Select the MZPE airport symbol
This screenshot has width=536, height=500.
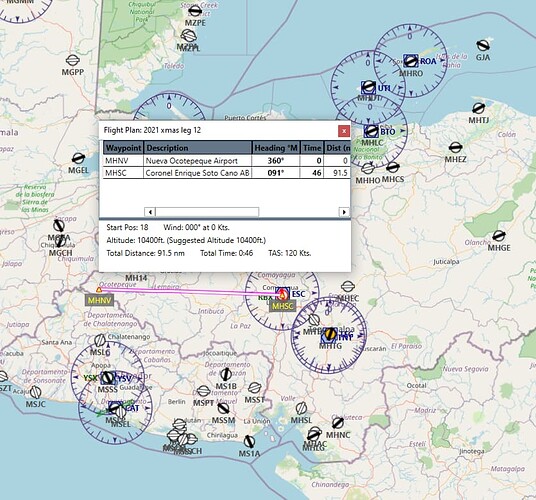pyautogui.click(x=195, y=11)
